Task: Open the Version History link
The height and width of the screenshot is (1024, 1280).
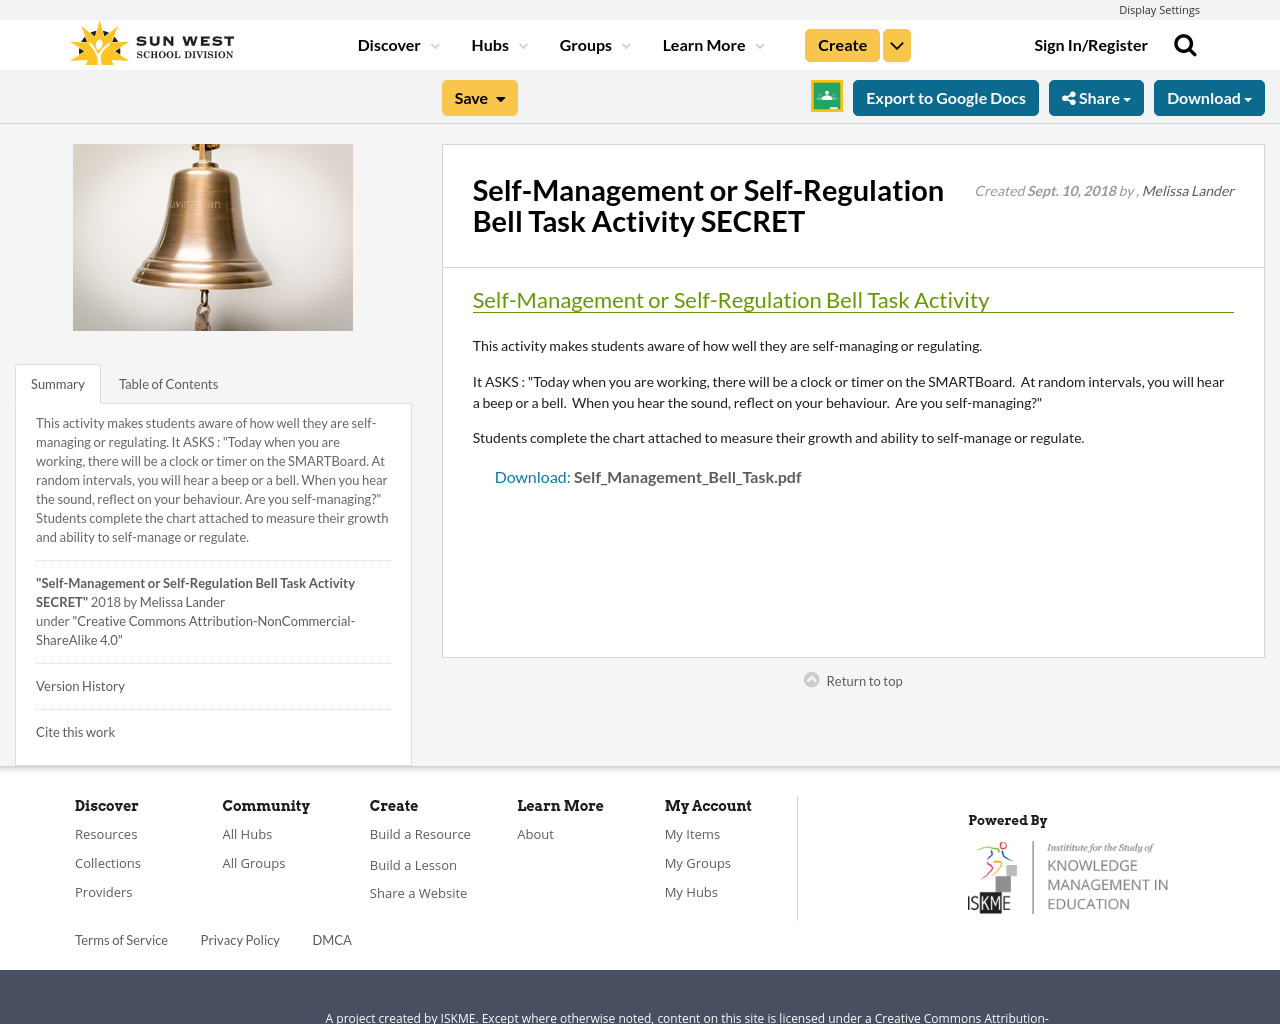Action: [80, 685]
